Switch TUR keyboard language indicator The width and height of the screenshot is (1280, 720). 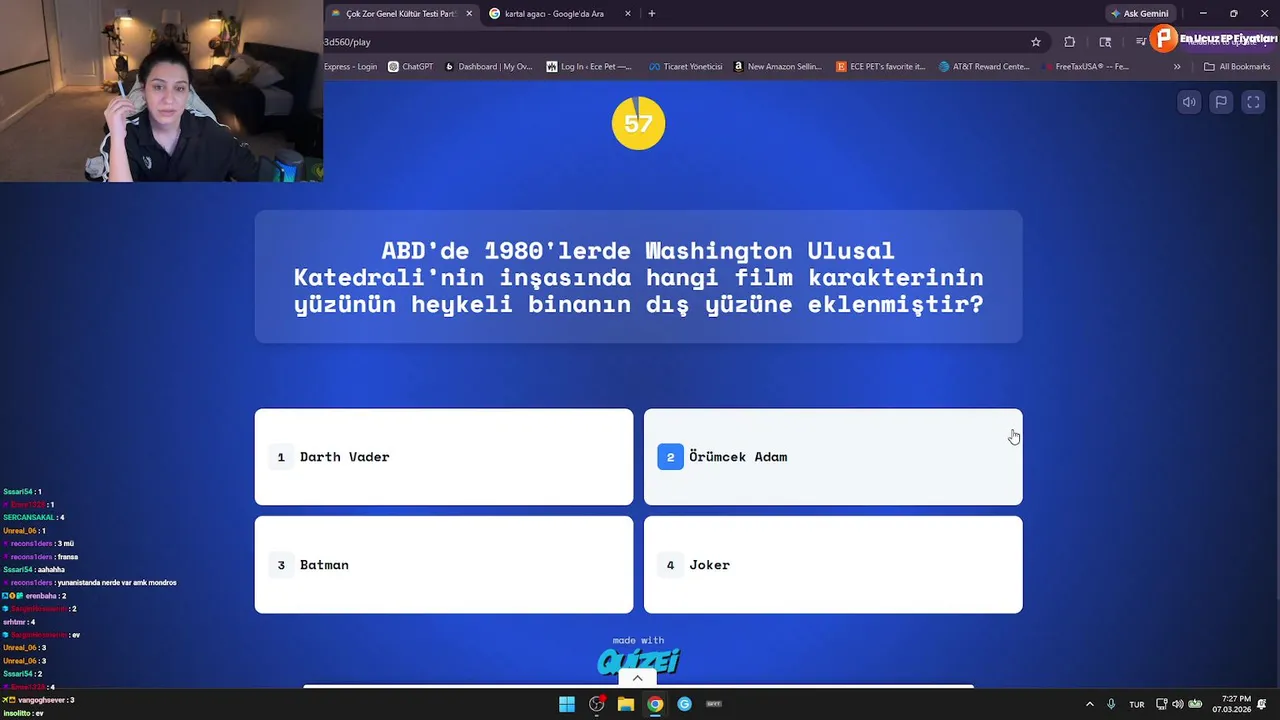click(x=1137, y=704)
